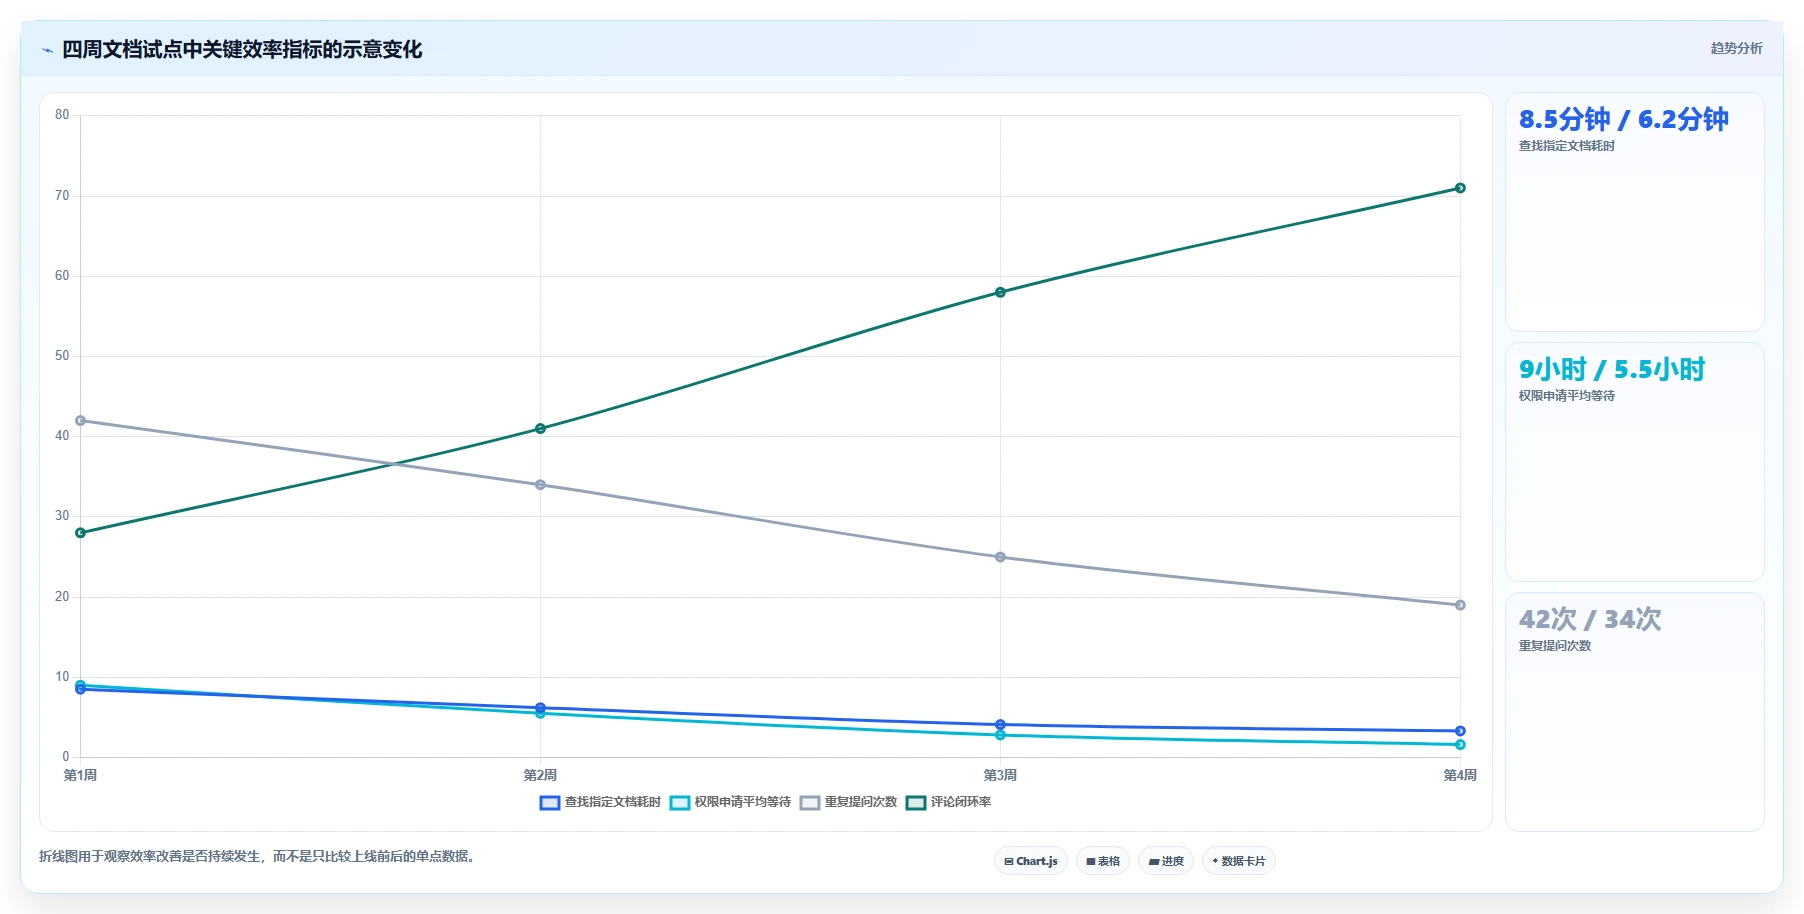Click the chart icon beside the panel title
Screen dimensions: 1804x914
point(47,50)
